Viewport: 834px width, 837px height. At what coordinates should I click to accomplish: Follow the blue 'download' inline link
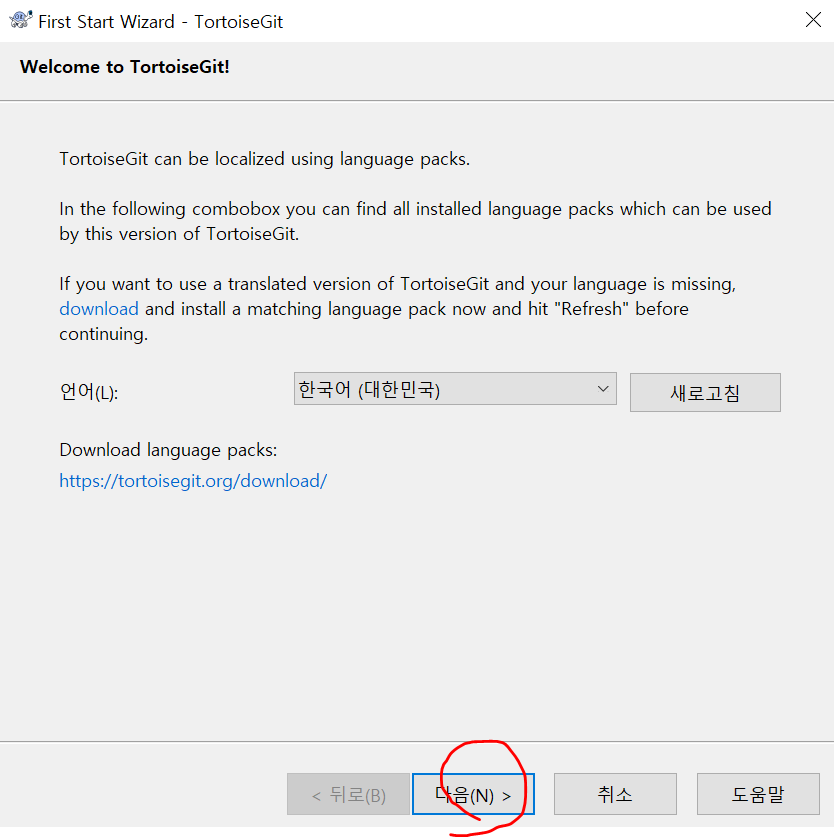coord(99,309)
